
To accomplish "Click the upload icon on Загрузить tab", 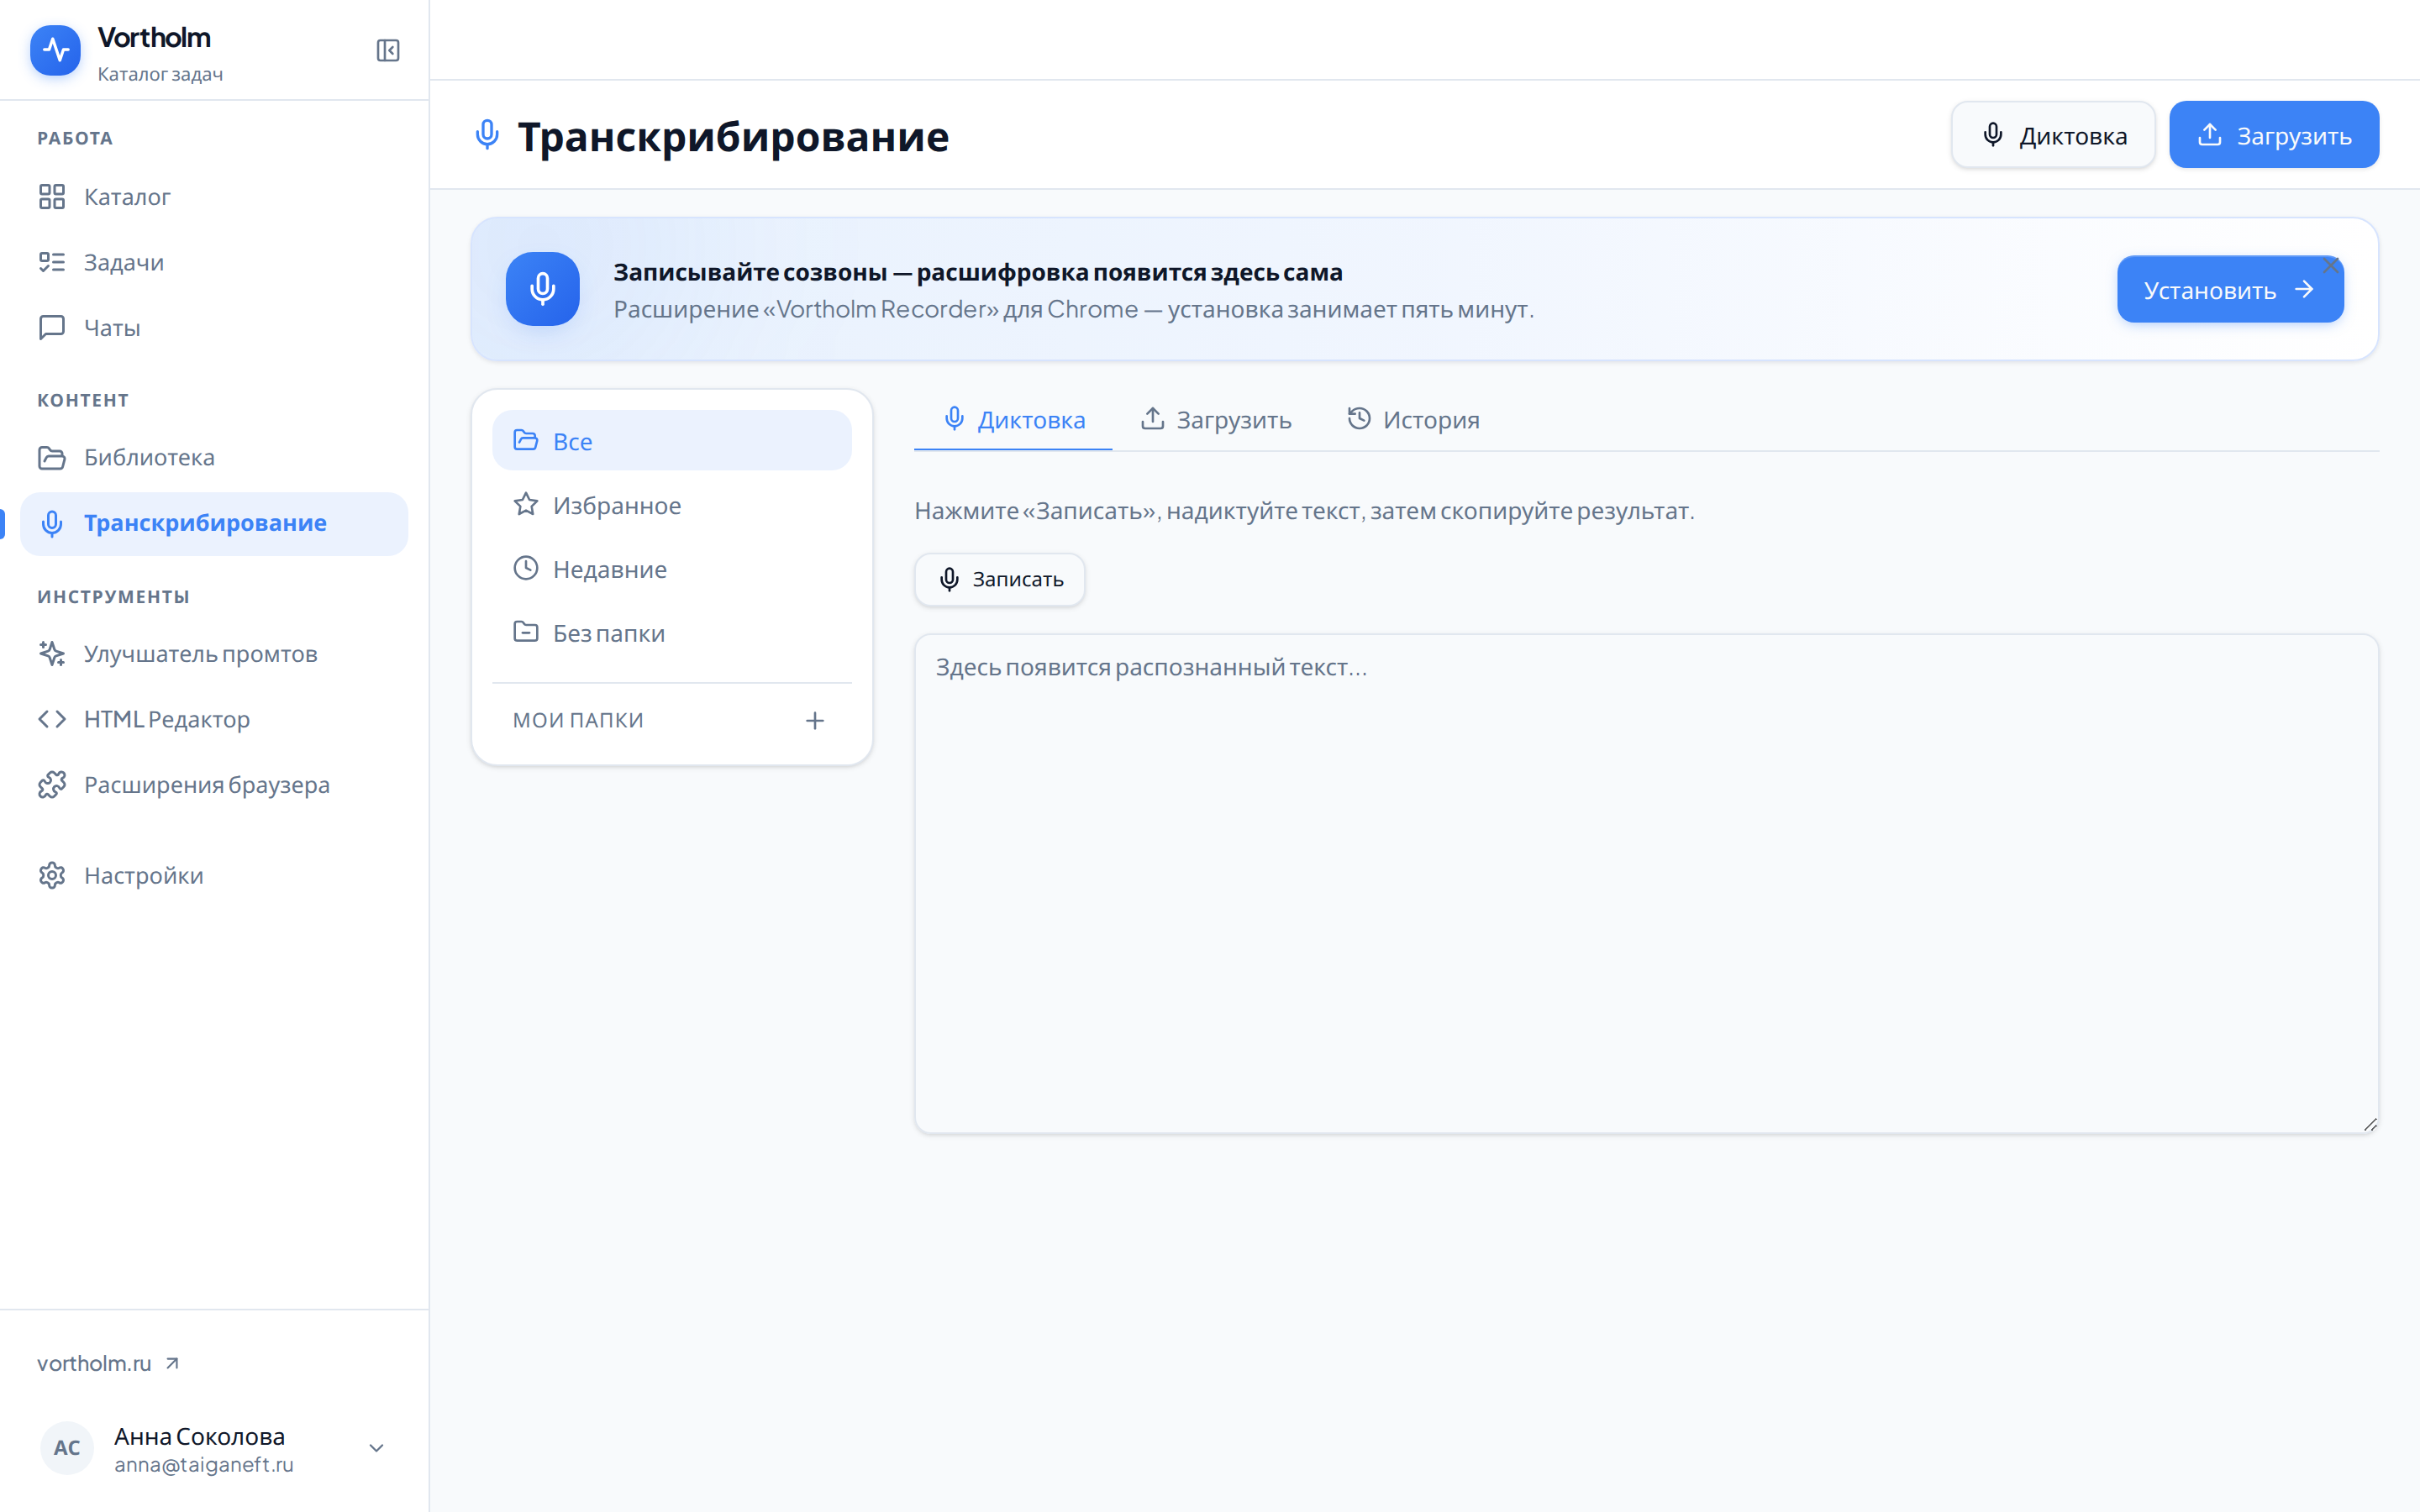I will (x=1152, y=418).
